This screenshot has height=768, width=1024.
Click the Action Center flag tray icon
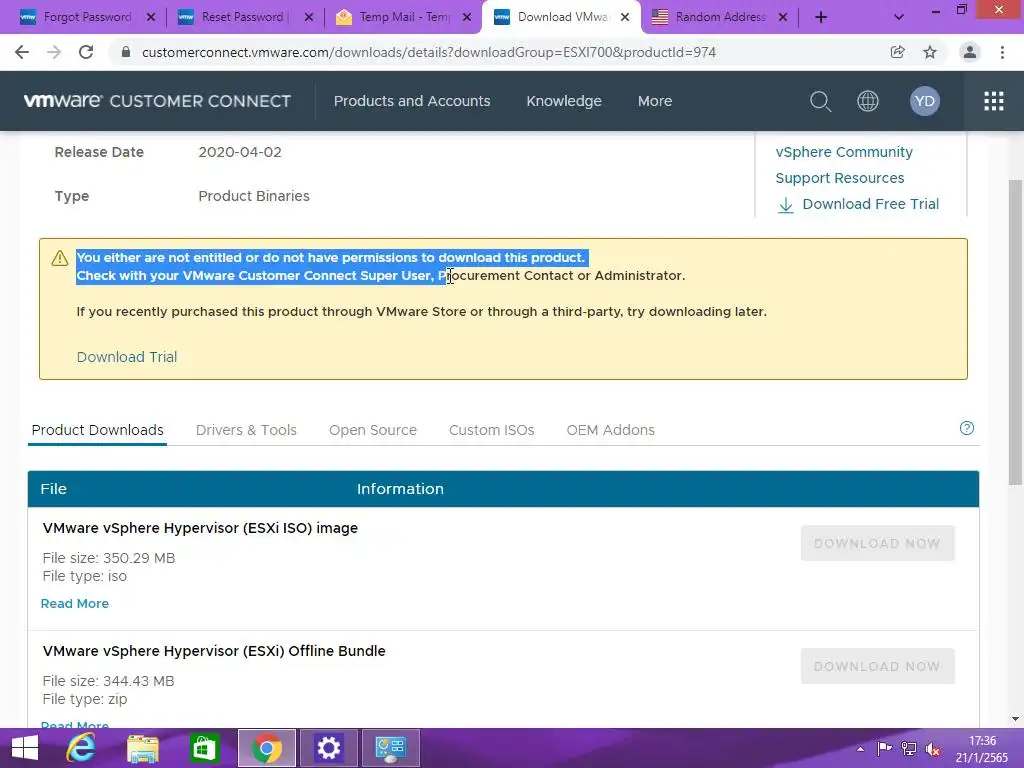coord(884,749)
